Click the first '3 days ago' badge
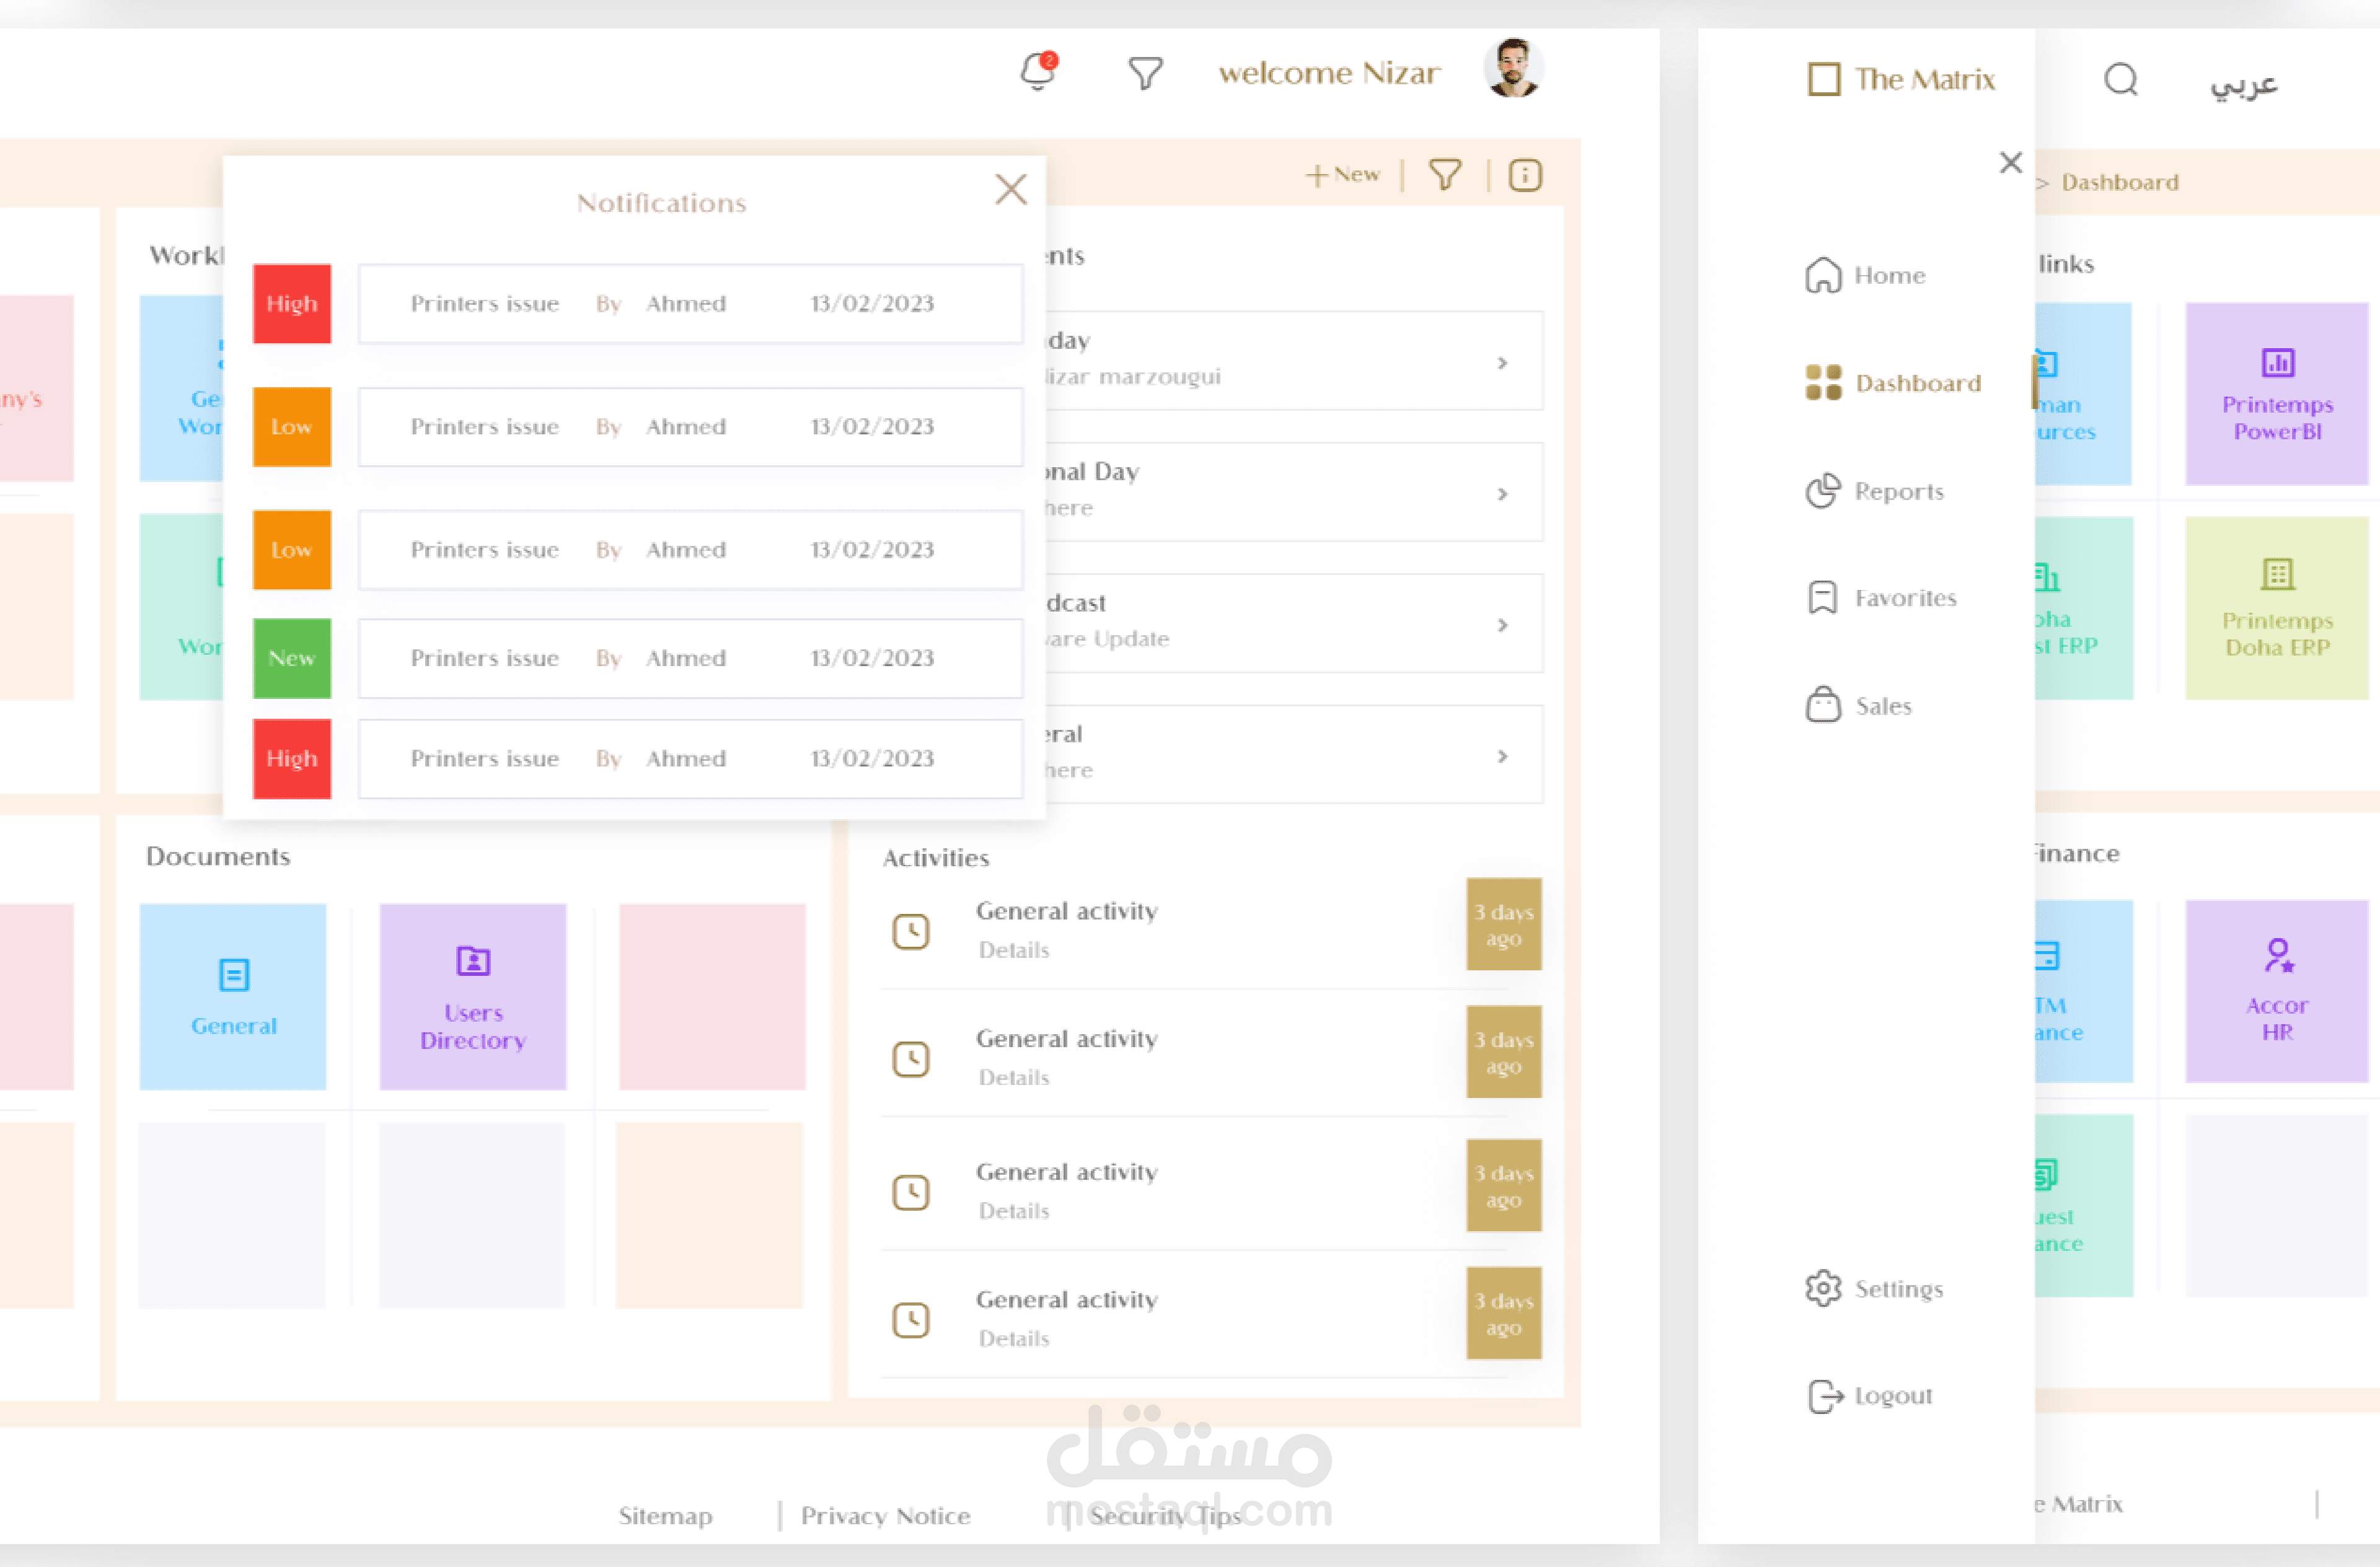Image resolution: width=2380 pixels, height=1567 pixels. coord(1504,924)
